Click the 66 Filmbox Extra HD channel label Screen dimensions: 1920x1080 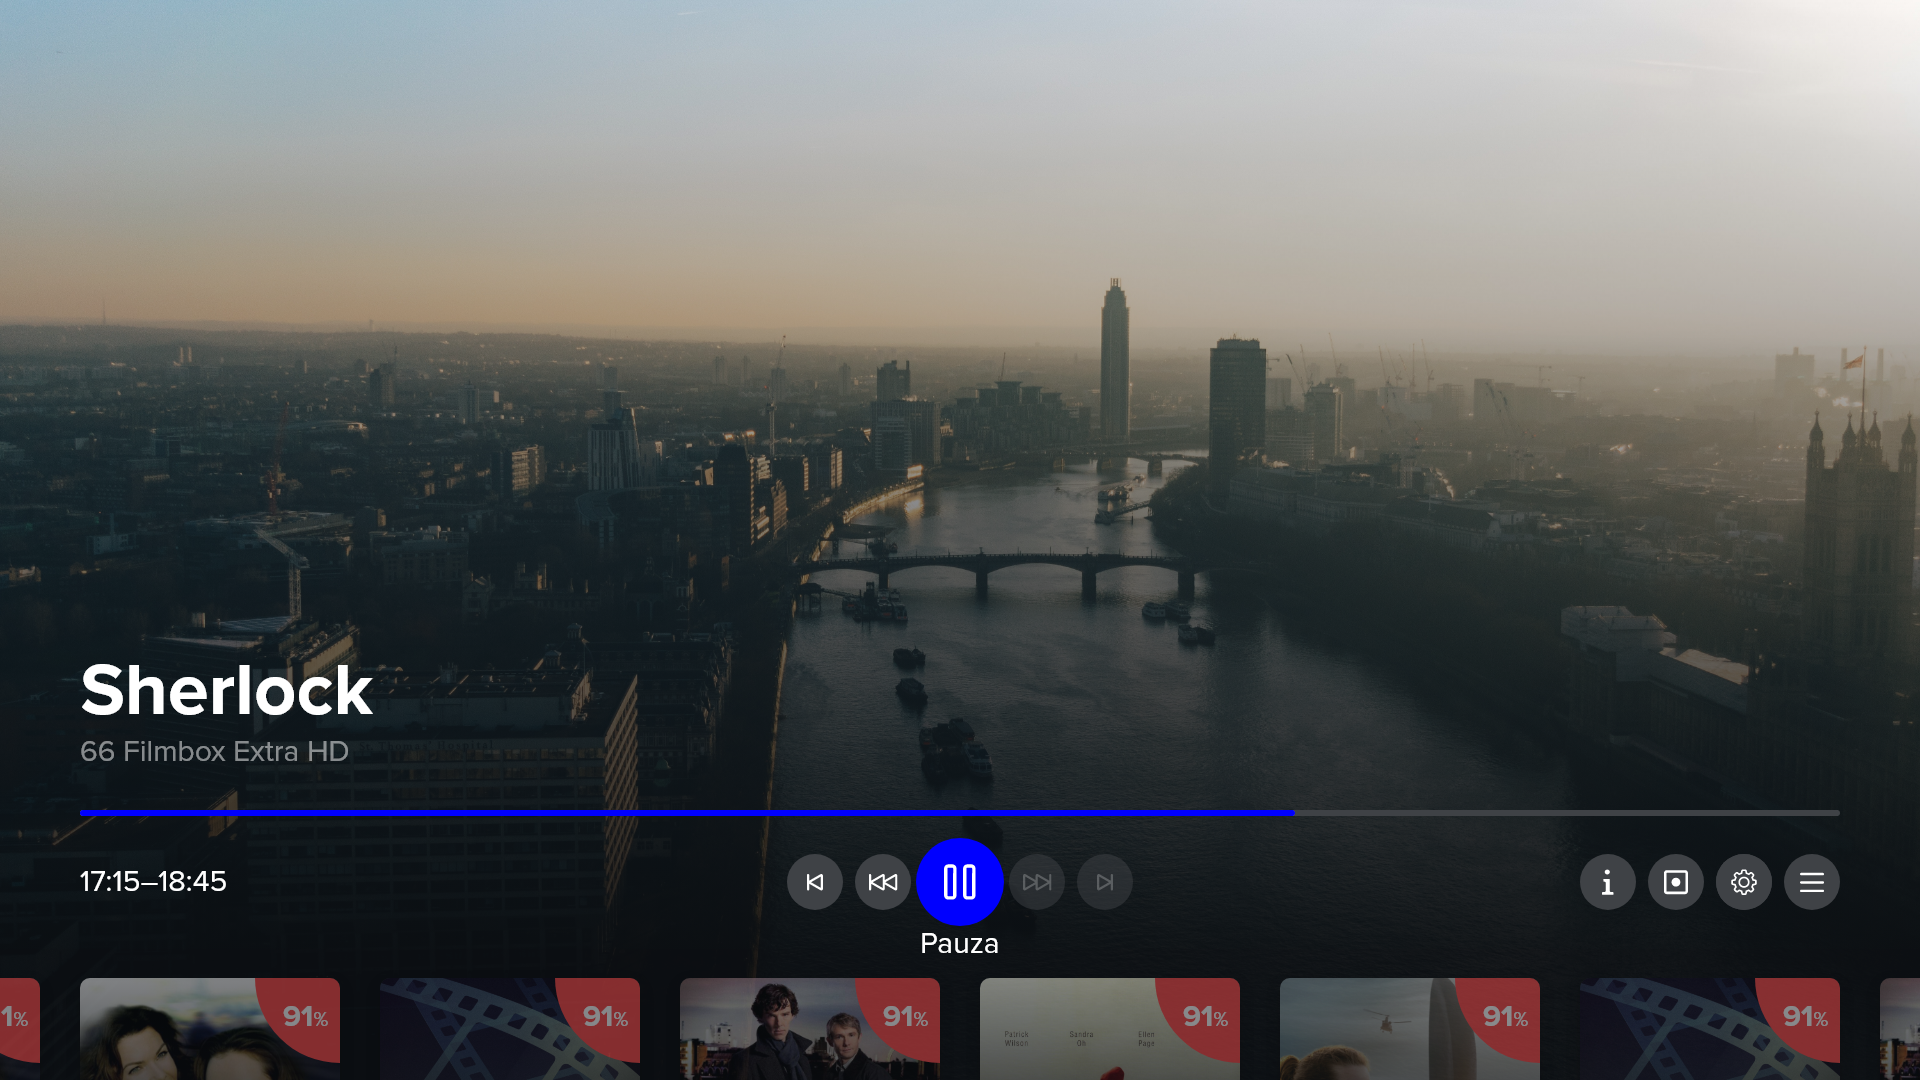pos(214,751)
